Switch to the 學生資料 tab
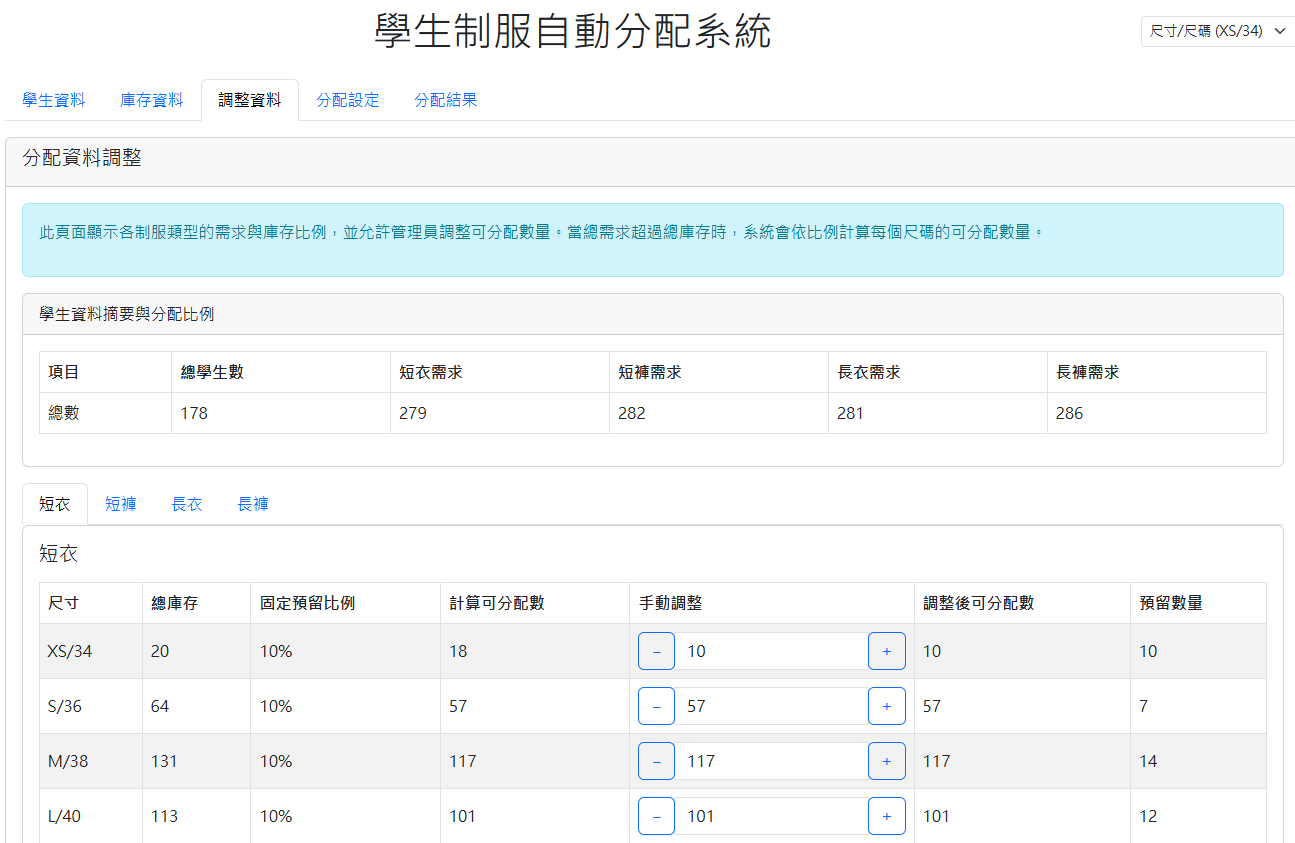This screenshot has height=843, width=1295. [51, 100]
